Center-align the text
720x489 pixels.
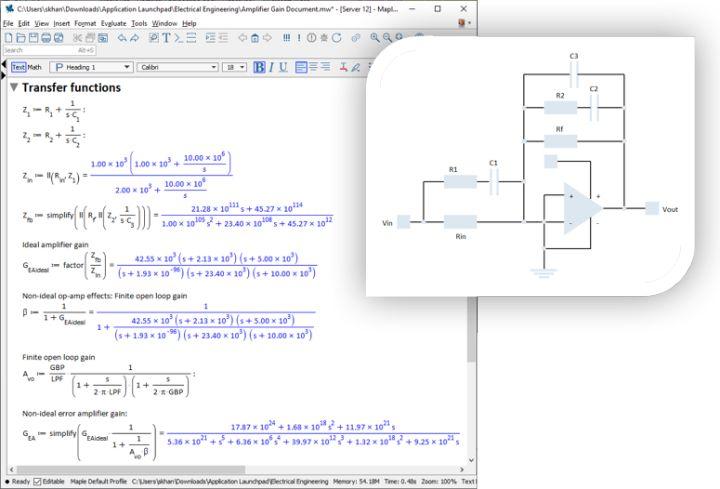point(313,67)
